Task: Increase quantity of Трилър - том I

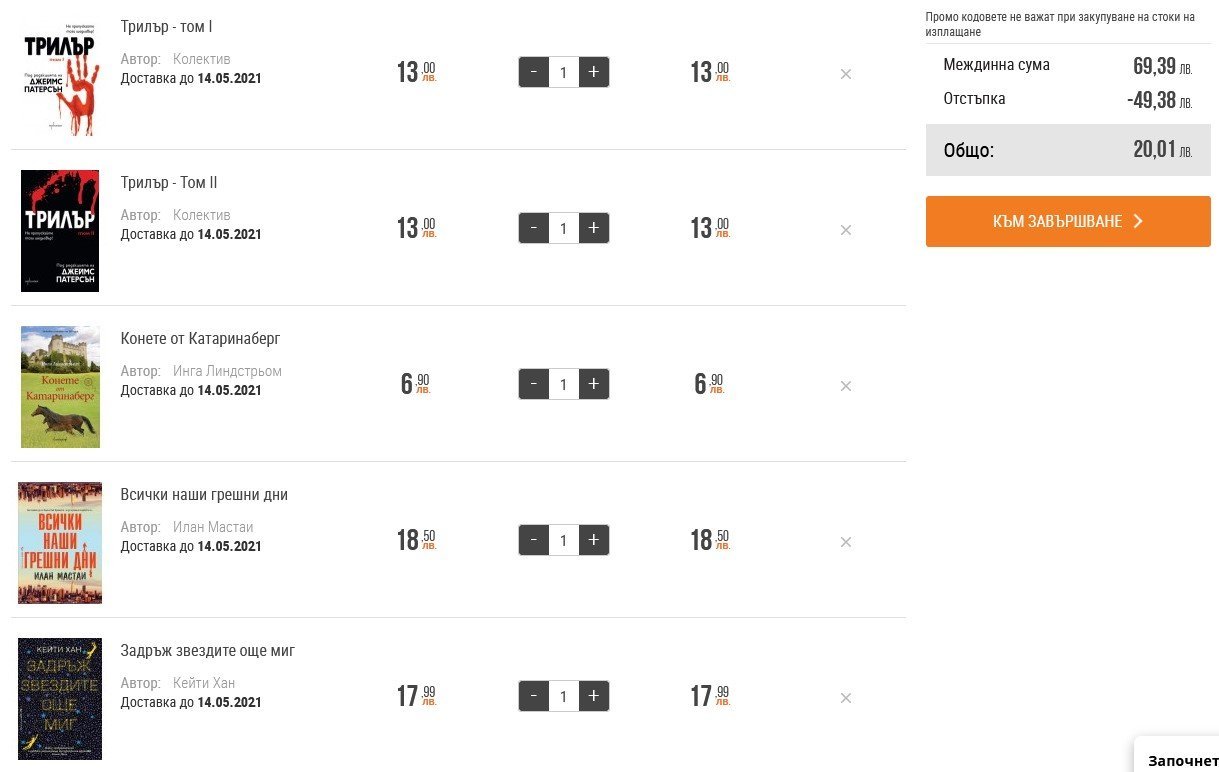Action: 594,72
